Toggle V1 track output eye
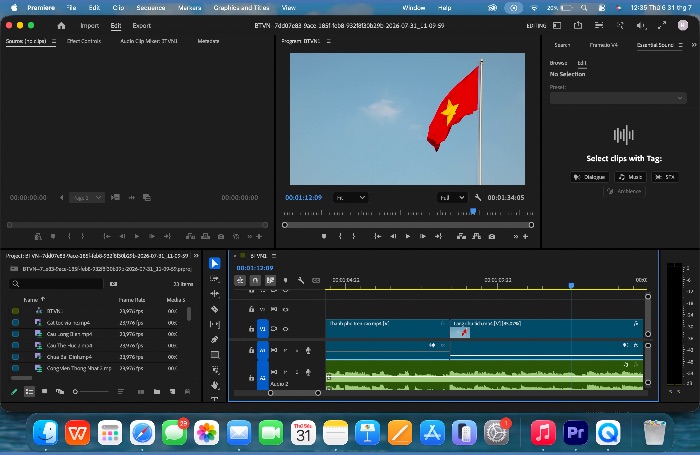This screenshot has width=700, height=455. click(x=285, y=329)
